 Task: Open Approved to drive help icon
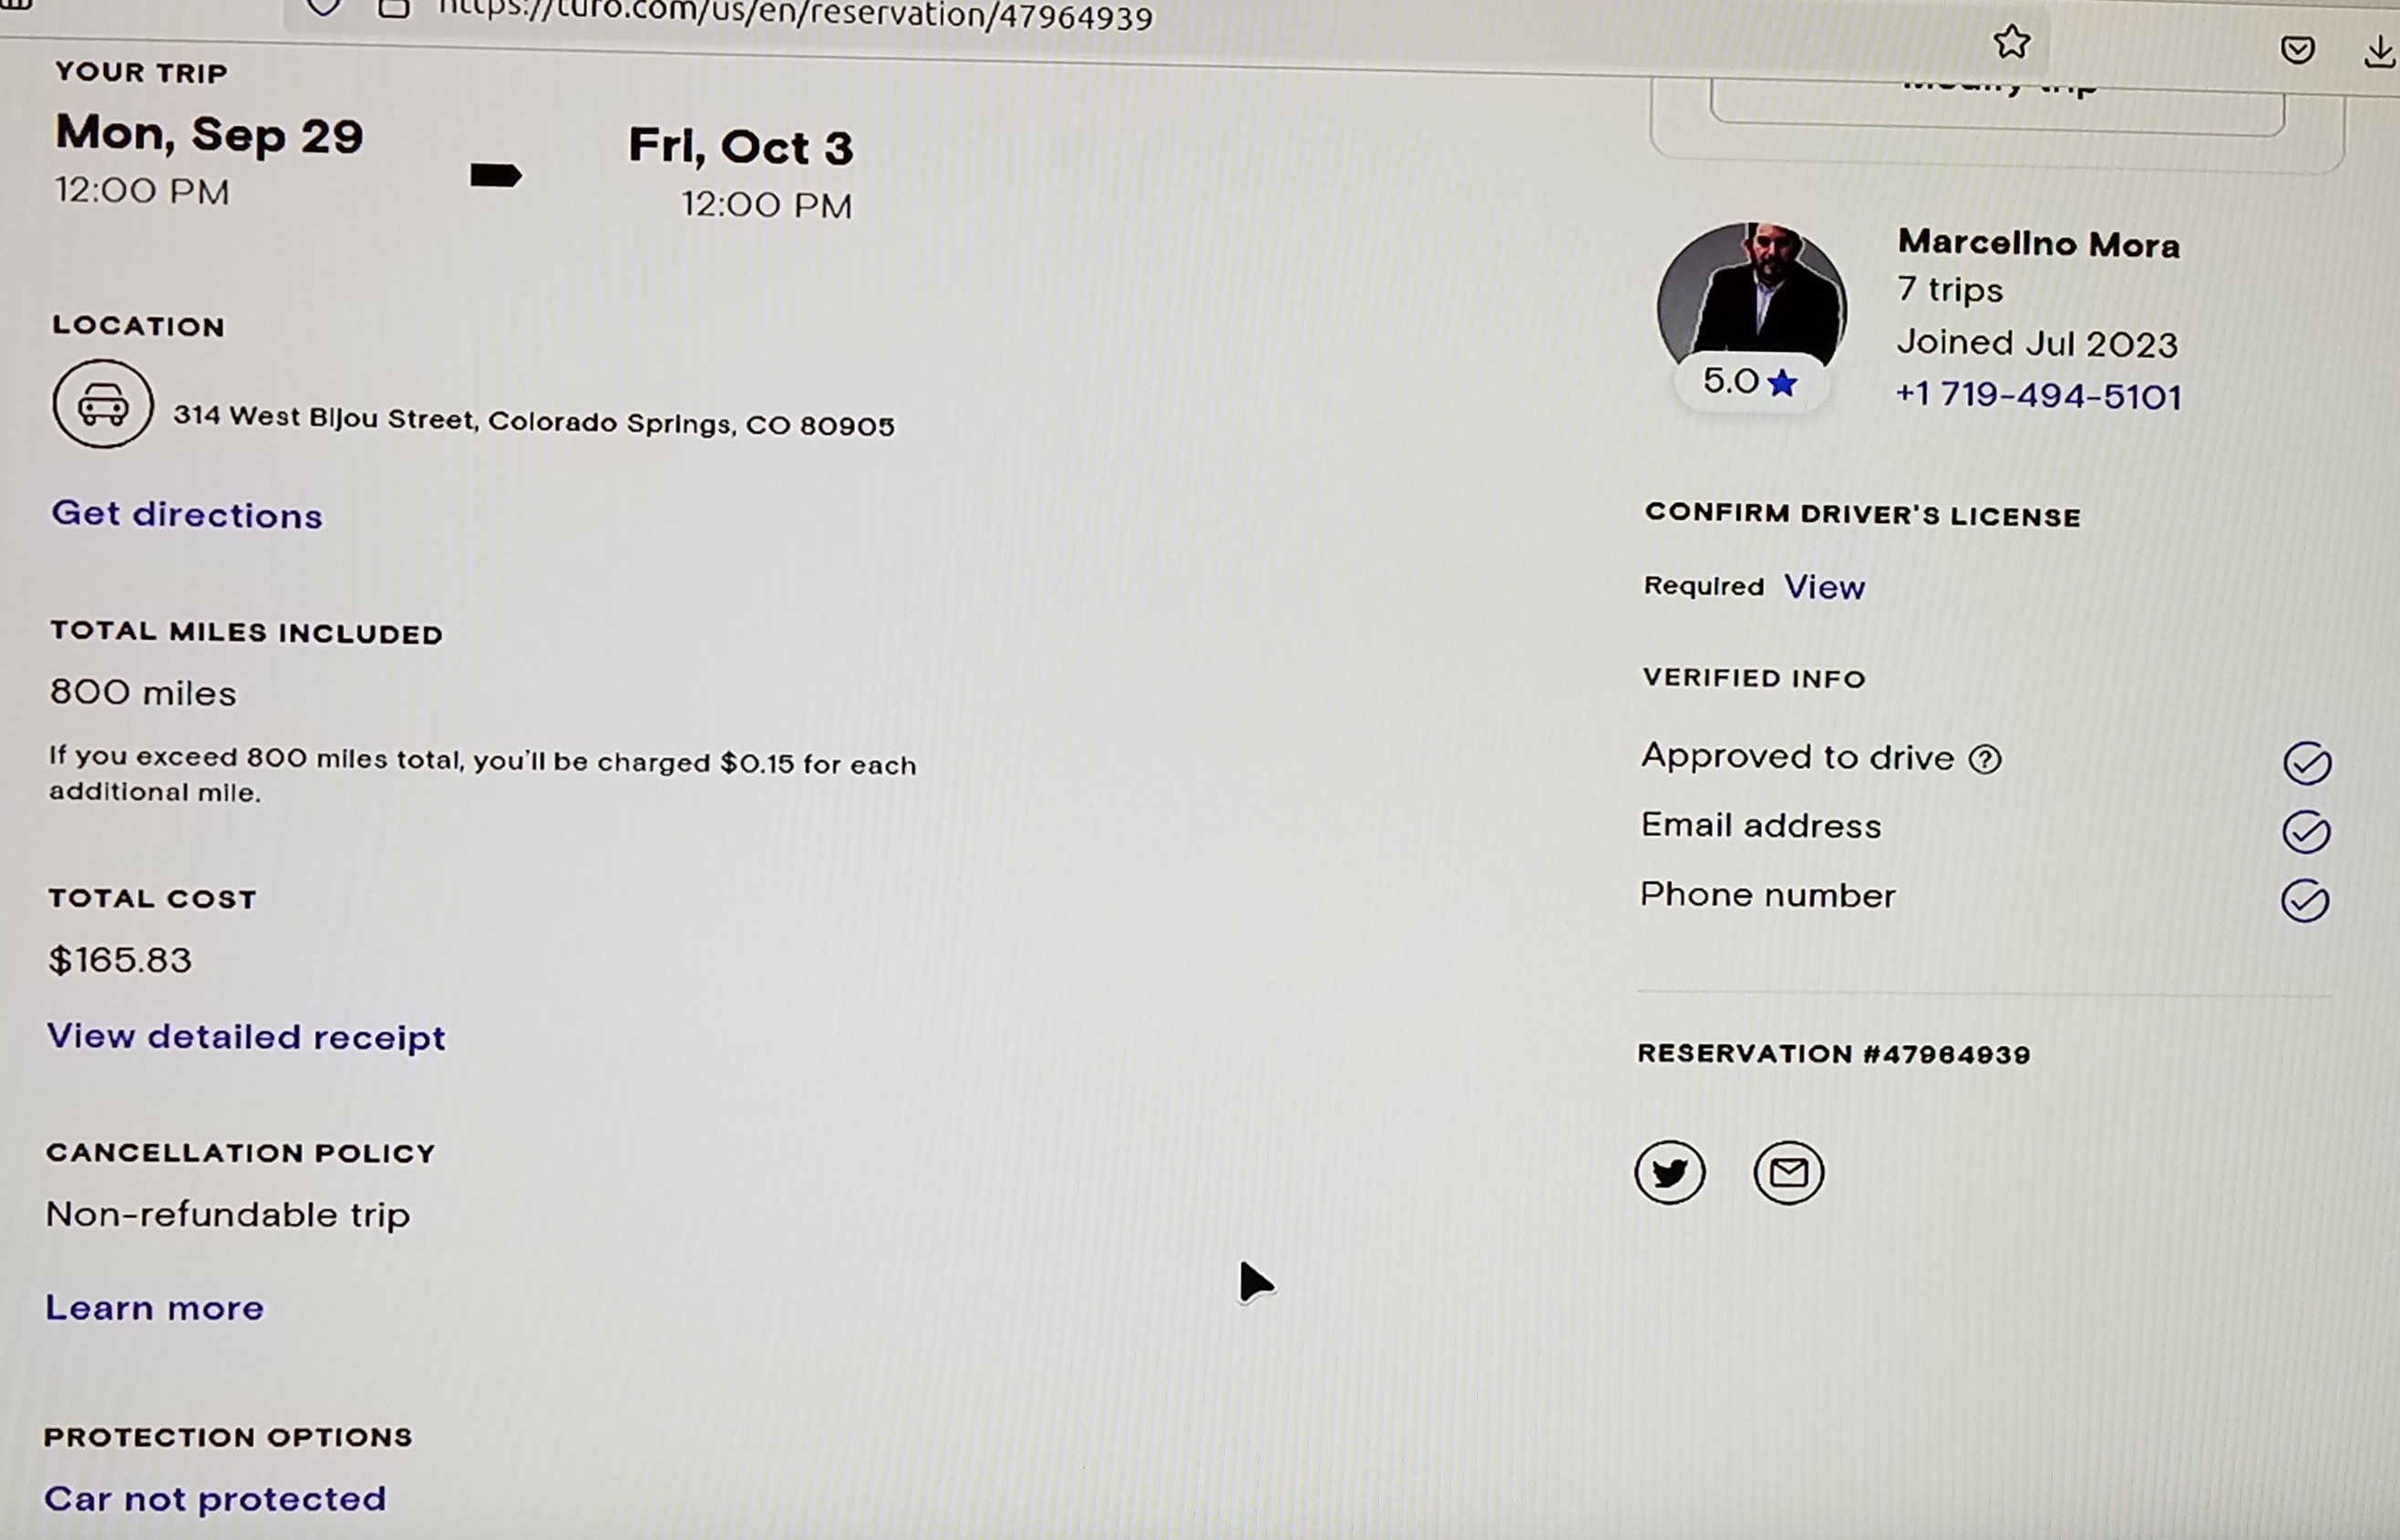click(1985, 760)
